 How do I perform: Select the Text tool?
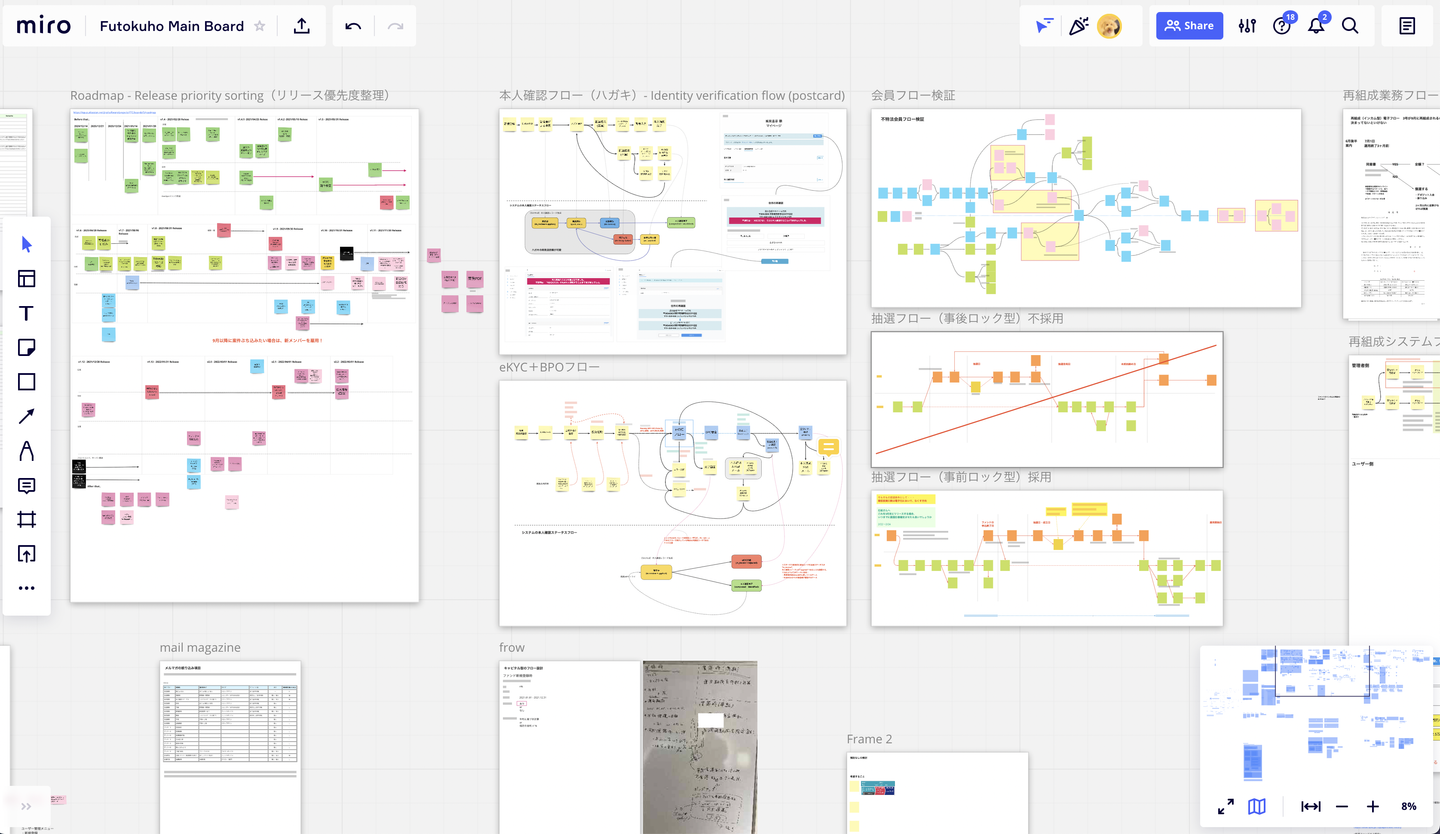pyautogui.click(x=27, y=313)
